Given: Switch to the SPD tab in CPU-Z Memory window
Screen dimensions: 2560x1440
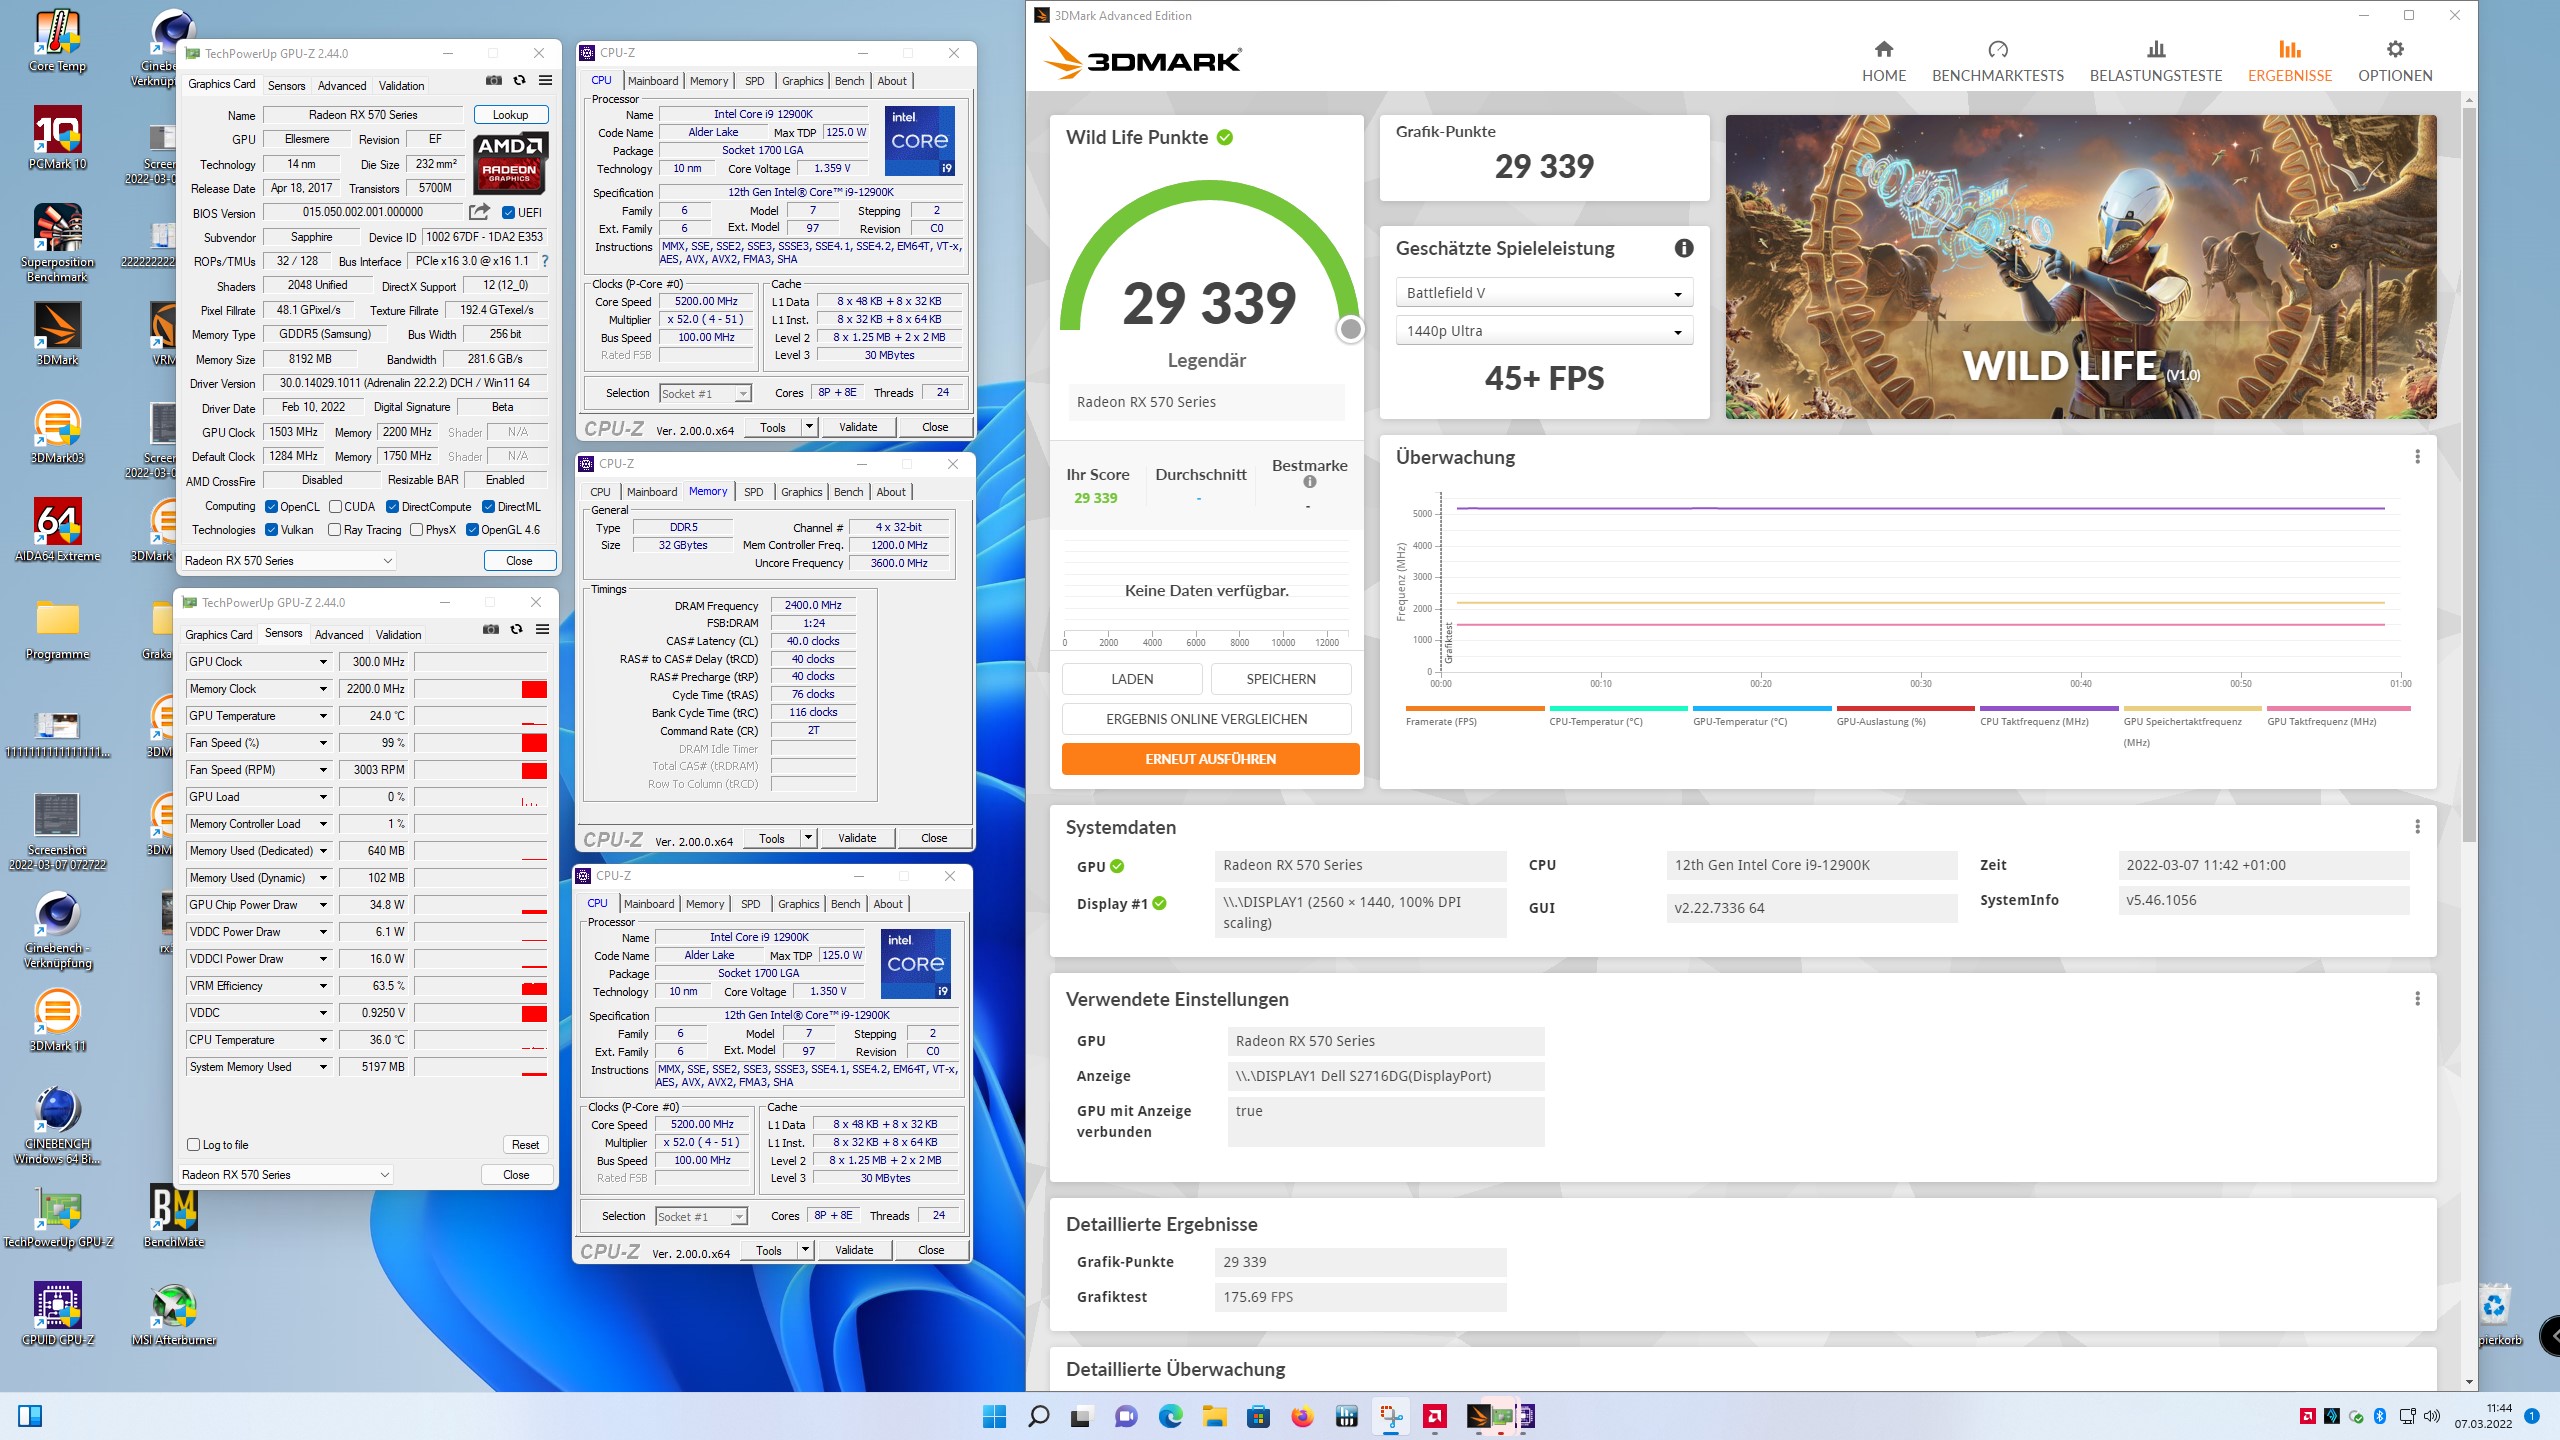Looking at the screenshot, I should (754, 492).
